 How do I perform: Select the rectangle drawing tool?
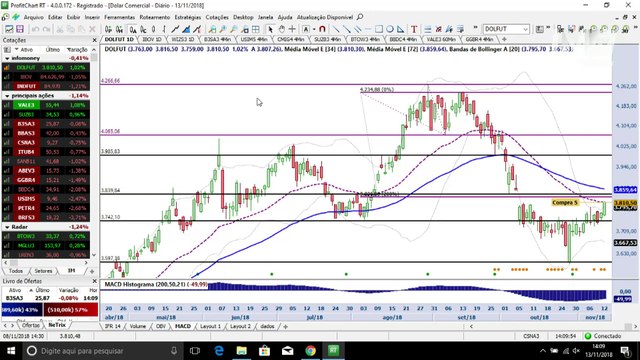[x=379, y=29]
